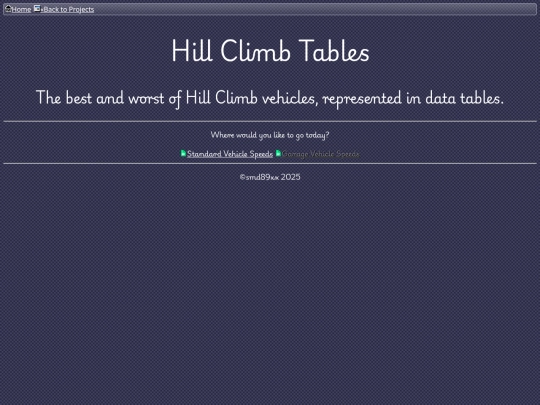Open Standard Vehicle Speeds link
This screenshot has width=540, height=405.
click(x=230, y=154)
